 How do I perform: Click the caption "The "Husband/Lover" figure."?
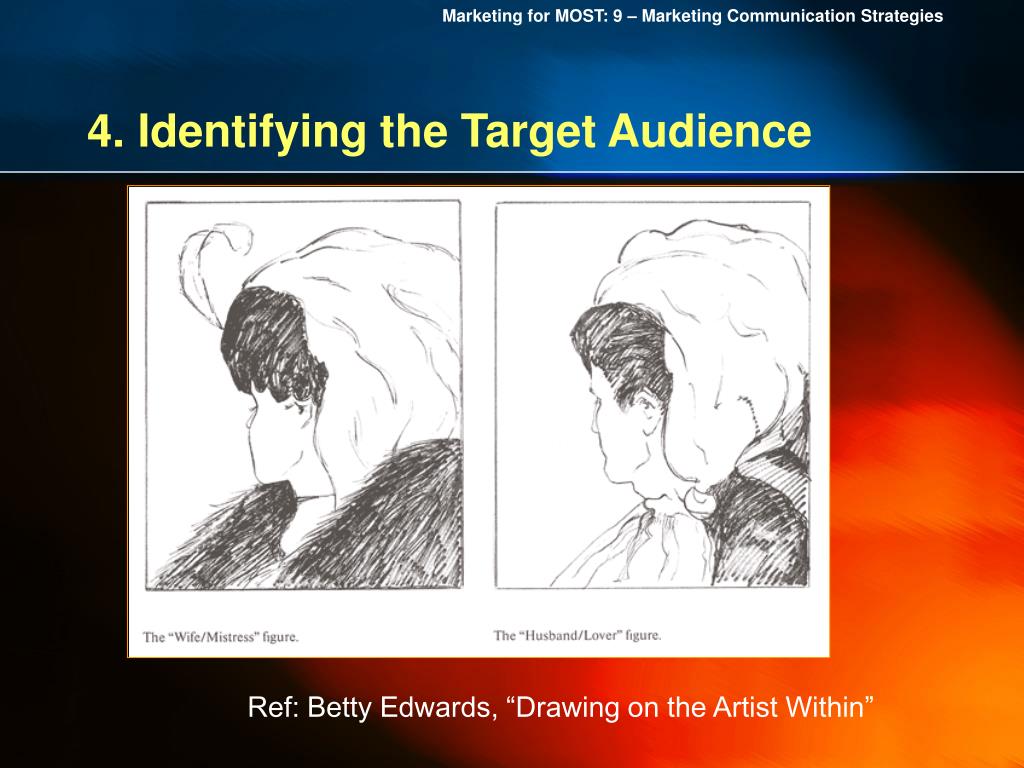click(577, 635)
